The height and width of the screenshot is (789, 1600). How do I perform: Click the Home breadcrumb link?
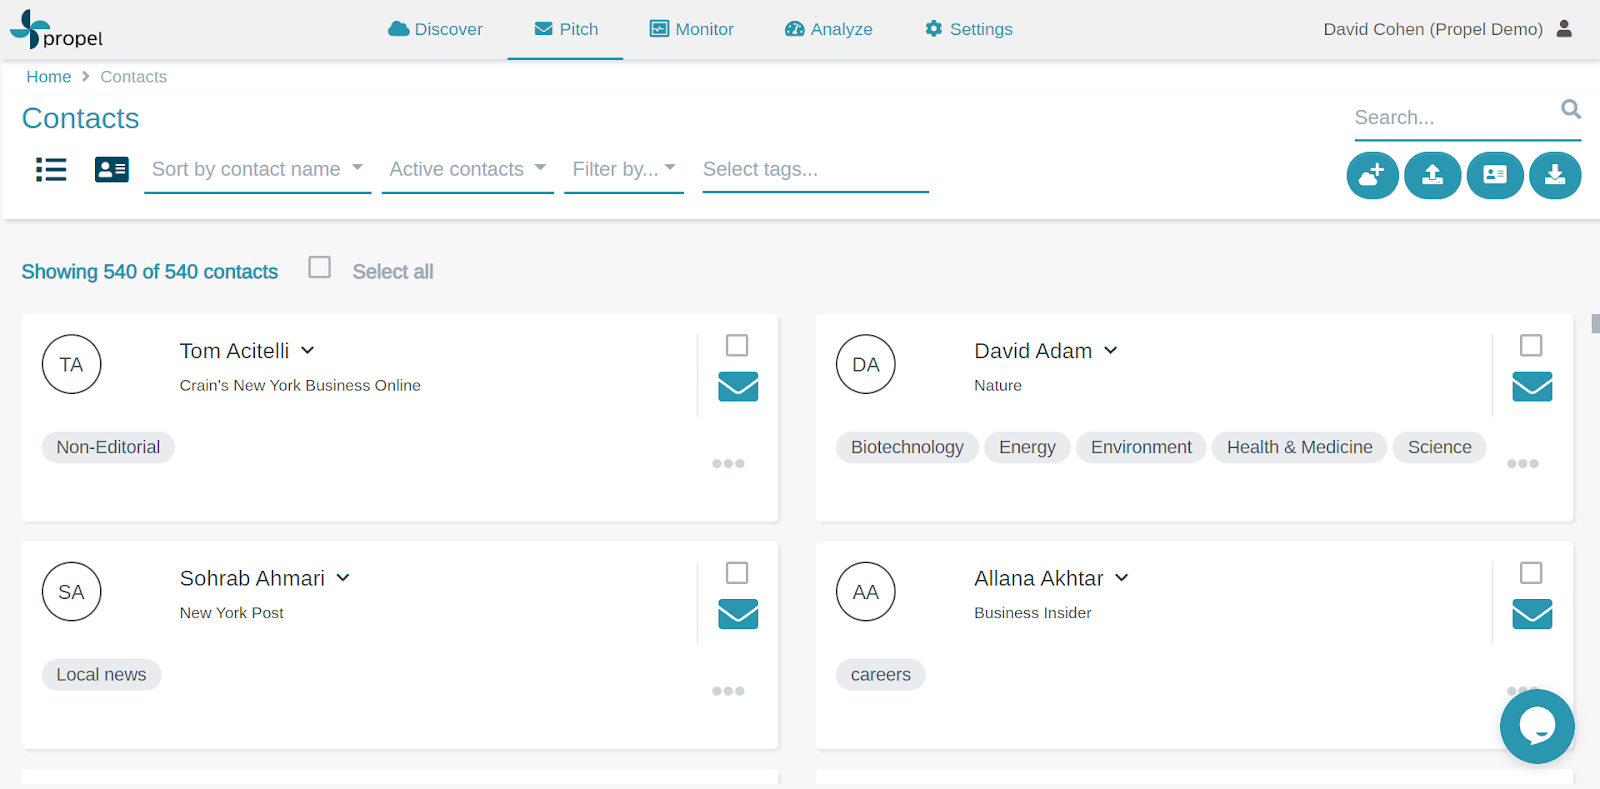(49, 77)
